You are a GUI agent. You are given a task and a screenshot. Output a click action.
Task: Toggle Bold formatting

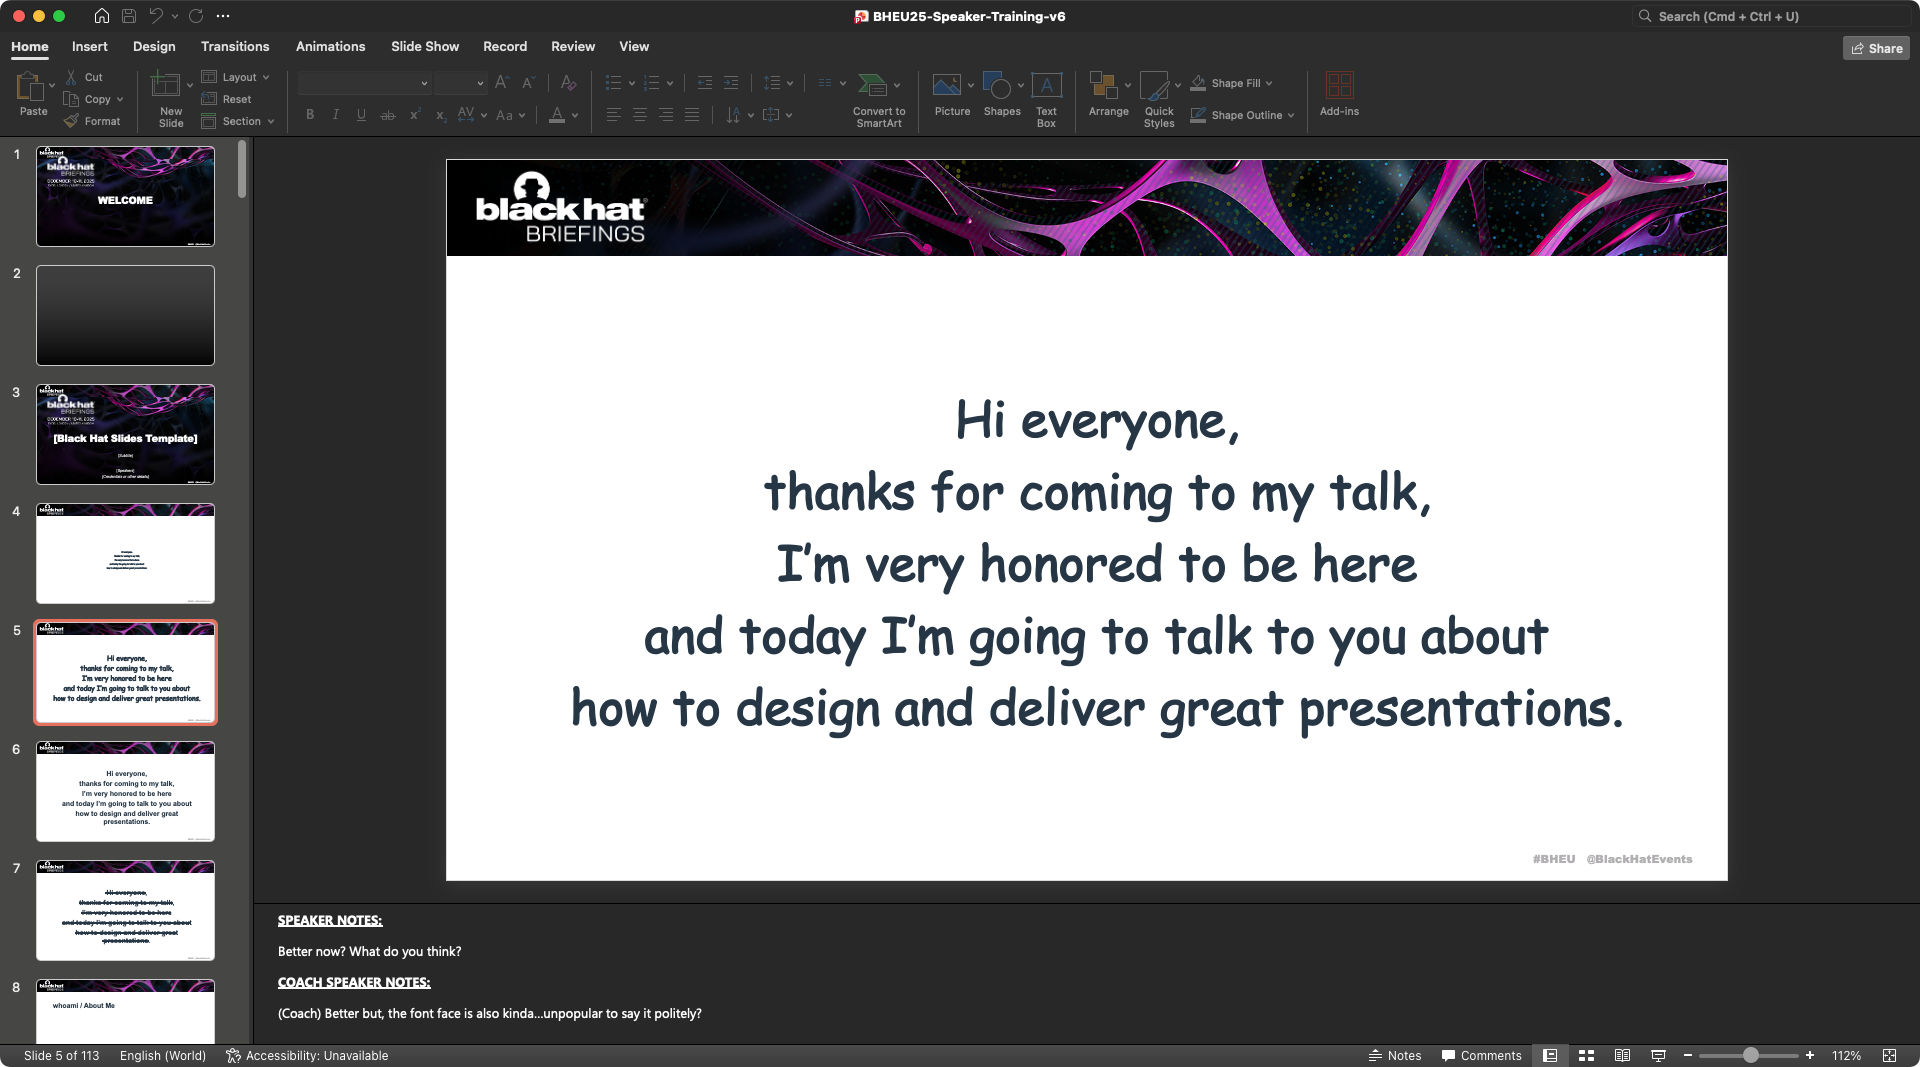coord(310,115)
